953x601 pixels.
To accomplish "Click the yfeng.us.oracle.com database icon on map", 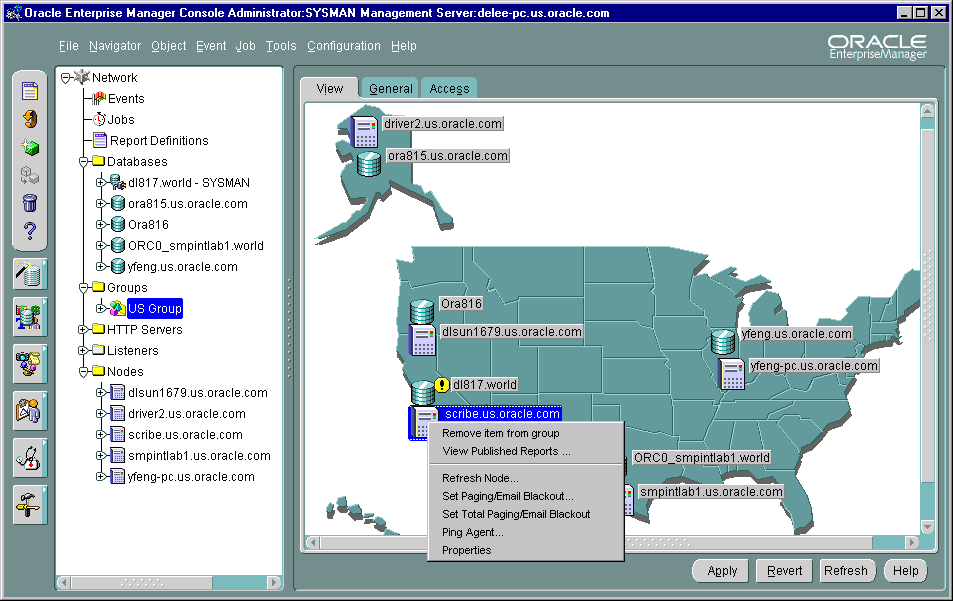I will 723,341.
